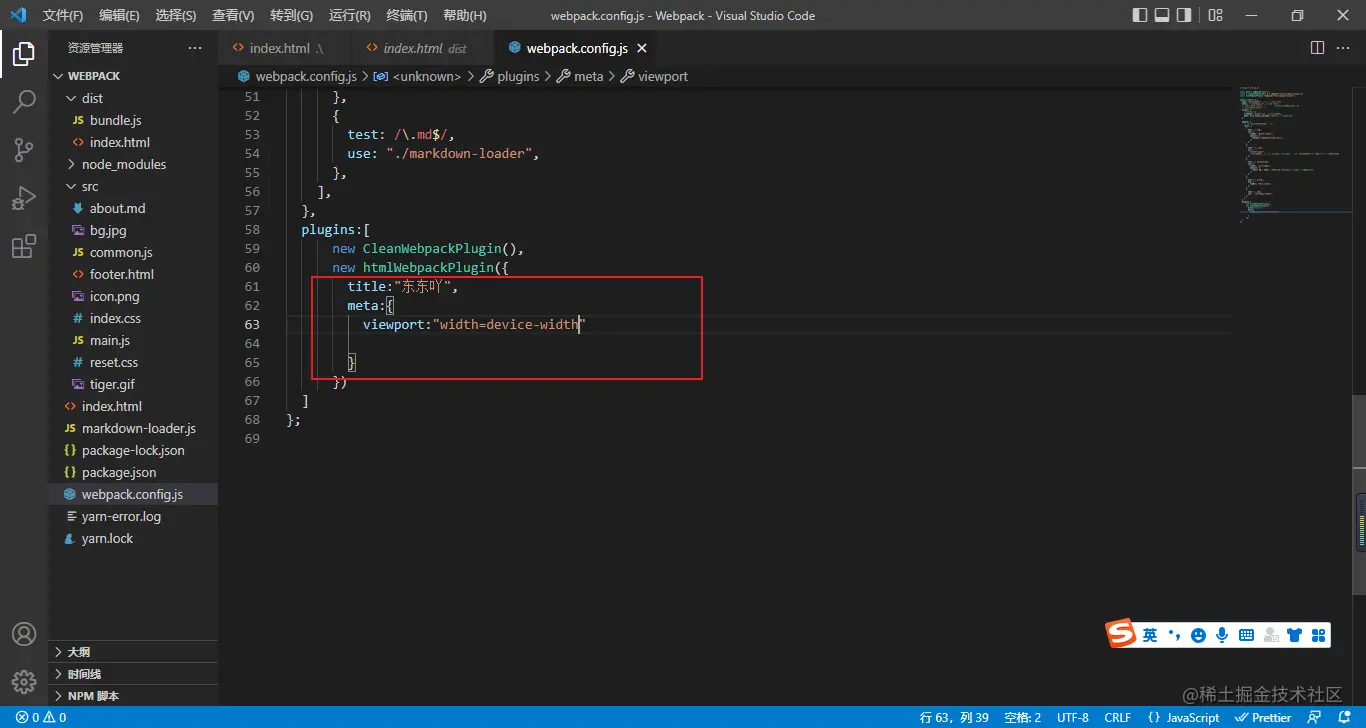Change the UTF-8 encoding in the status bar

click(x=1073, y=717)
